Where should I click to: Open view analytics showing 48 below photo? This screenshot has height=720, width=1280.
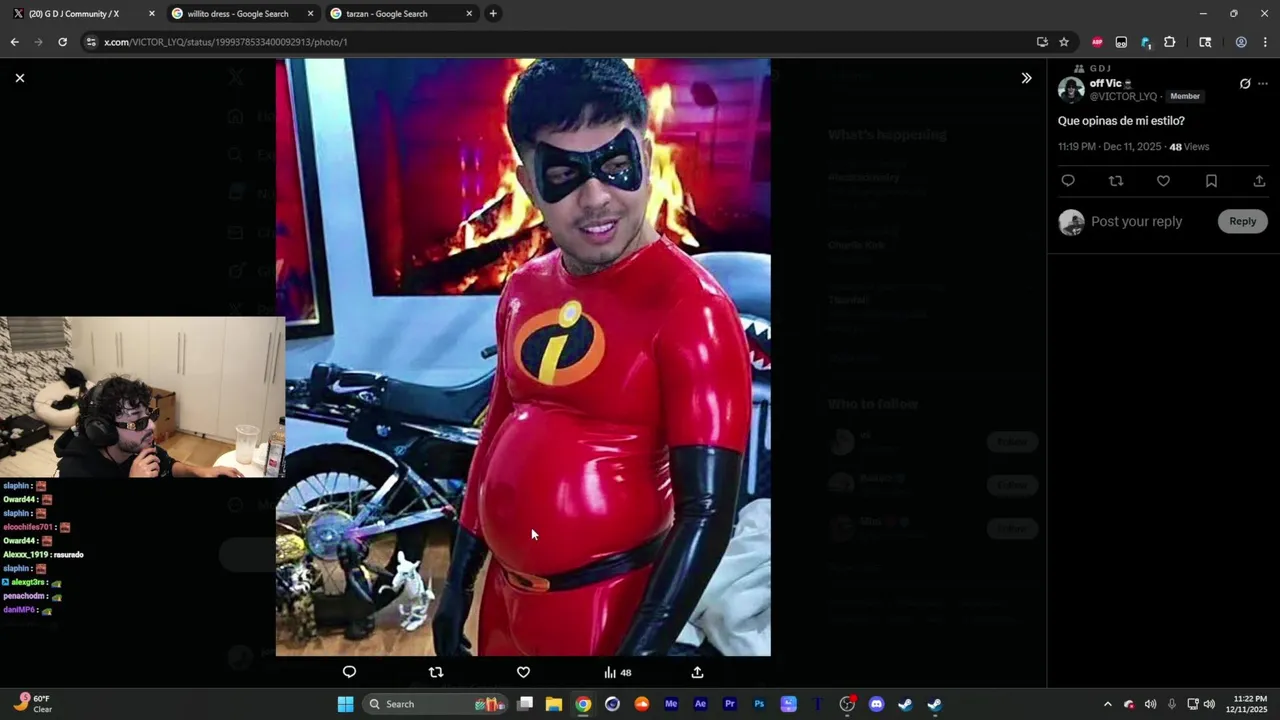point(617,672)
